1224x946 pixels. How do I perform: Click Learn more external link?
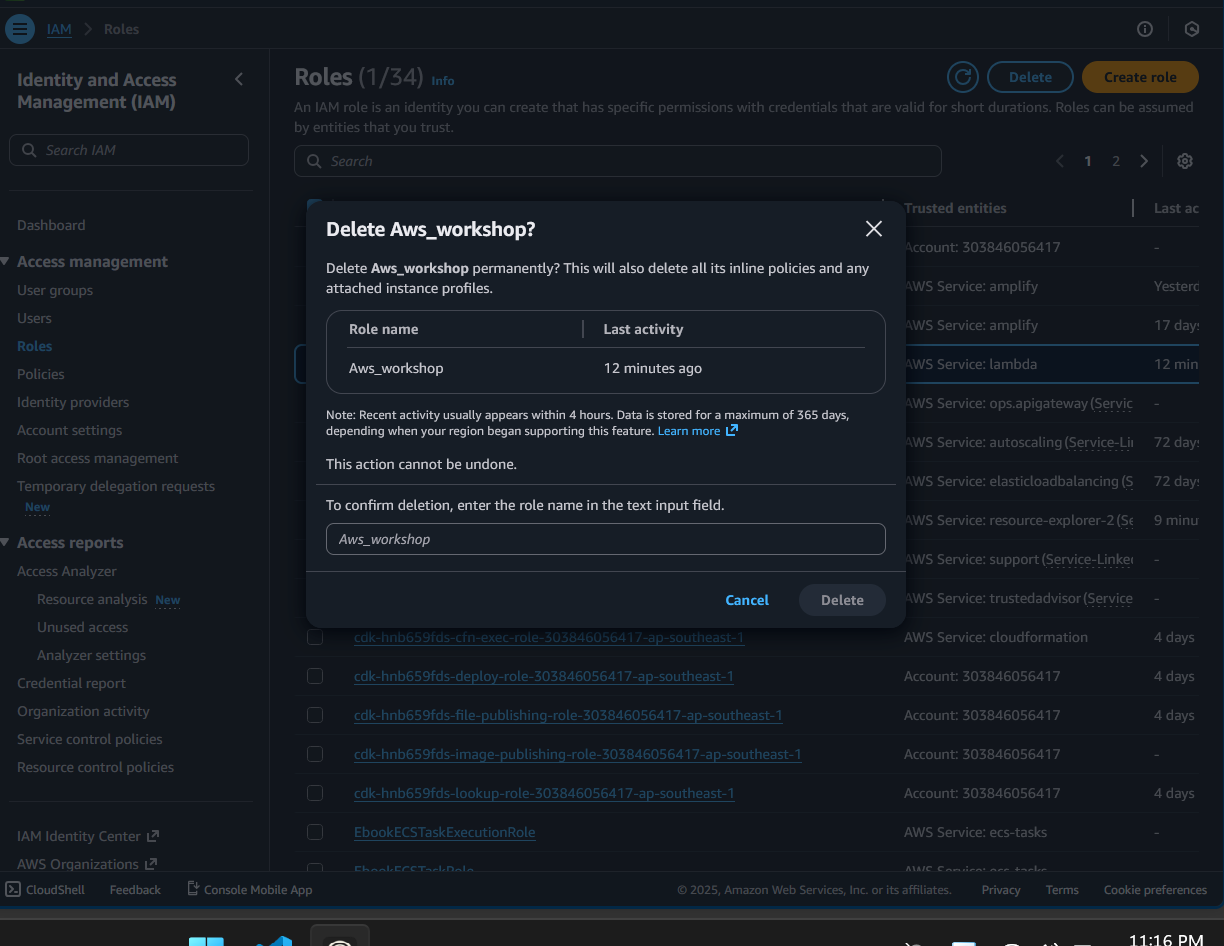pyautogui.click(x=697, y=431)
